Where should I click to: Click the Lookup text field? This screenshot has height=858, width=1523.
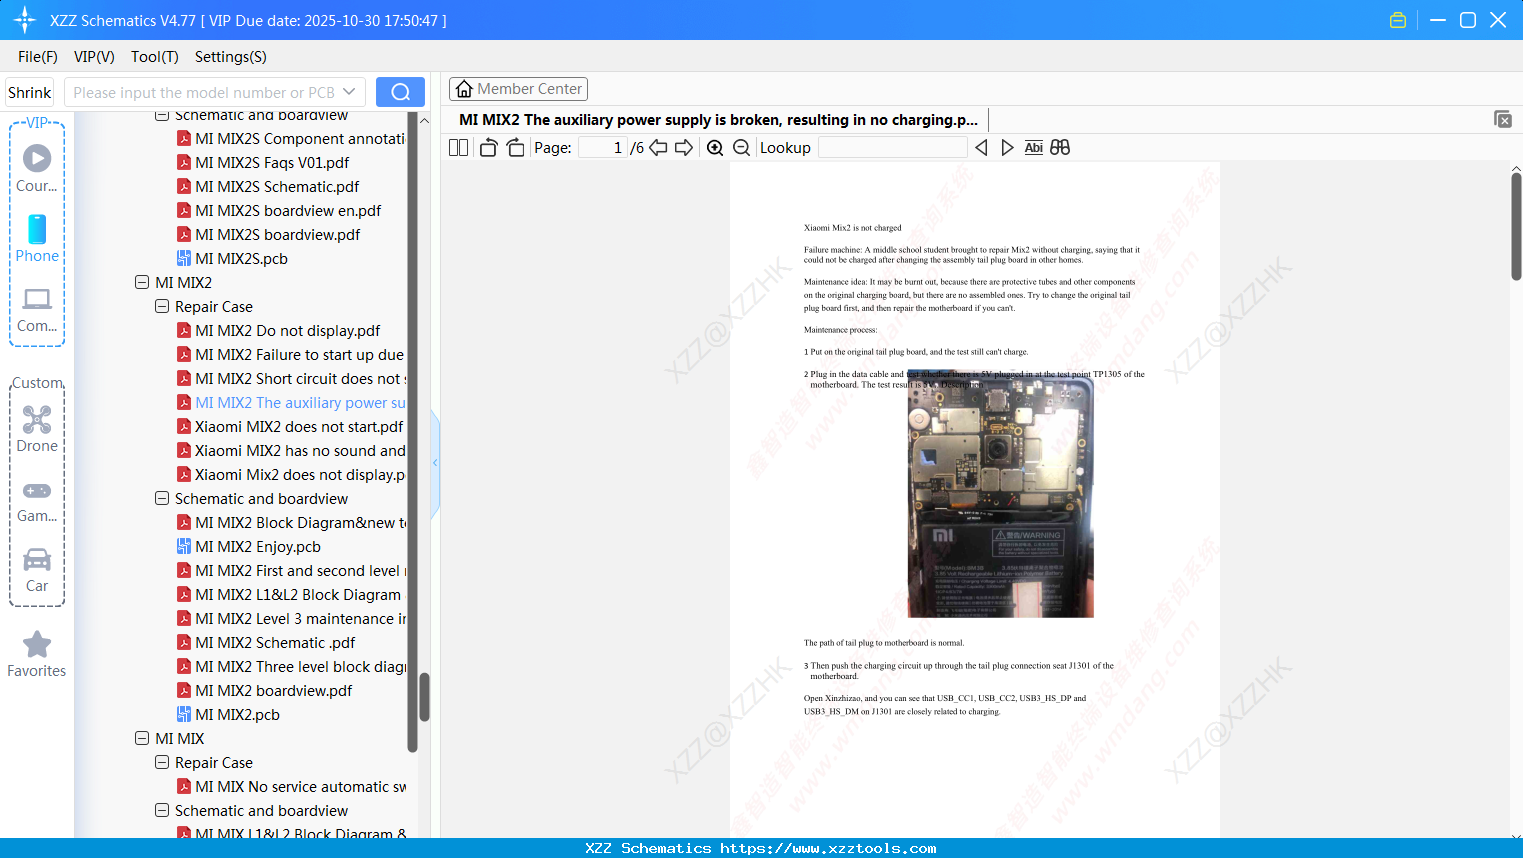click(893, 148)
